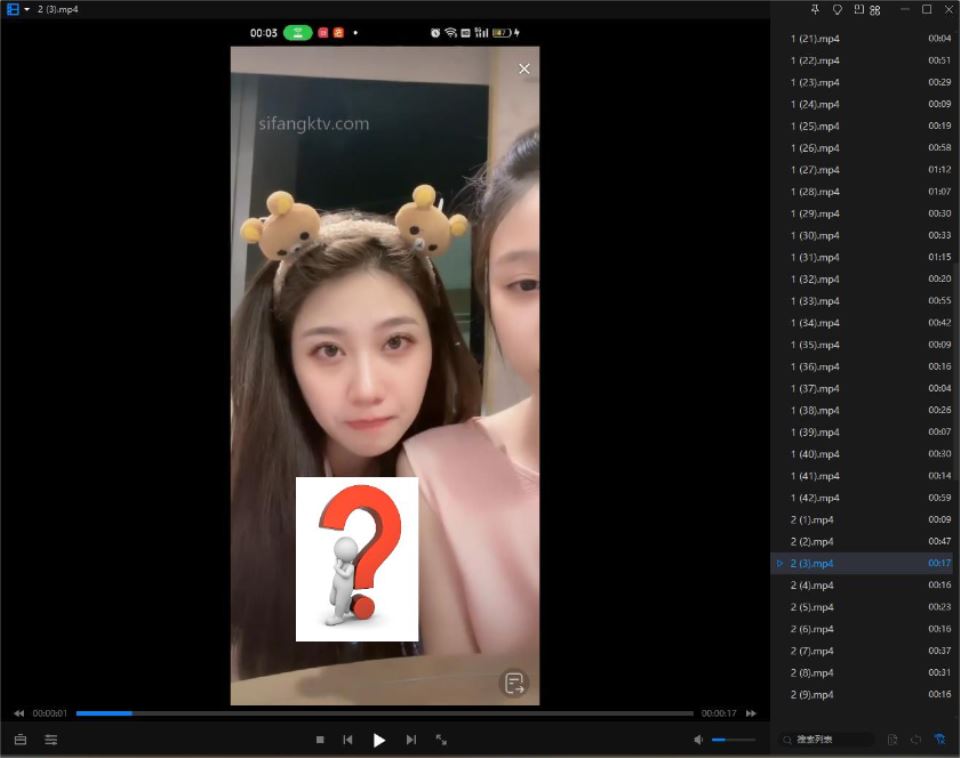Seek on the video progress bar
Viewport: 960px width, 758px height.
(x=384, y=713)
